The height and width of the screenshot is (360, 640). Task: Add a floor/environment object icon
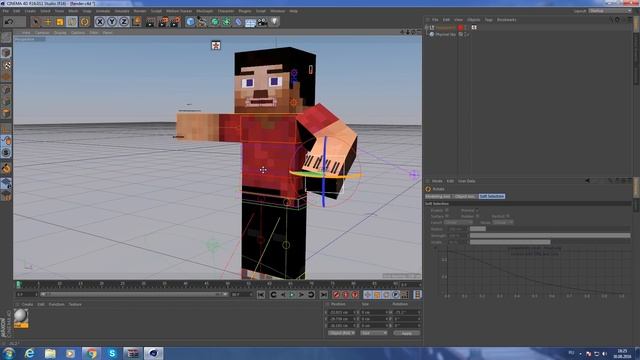[x=250, y=22]
